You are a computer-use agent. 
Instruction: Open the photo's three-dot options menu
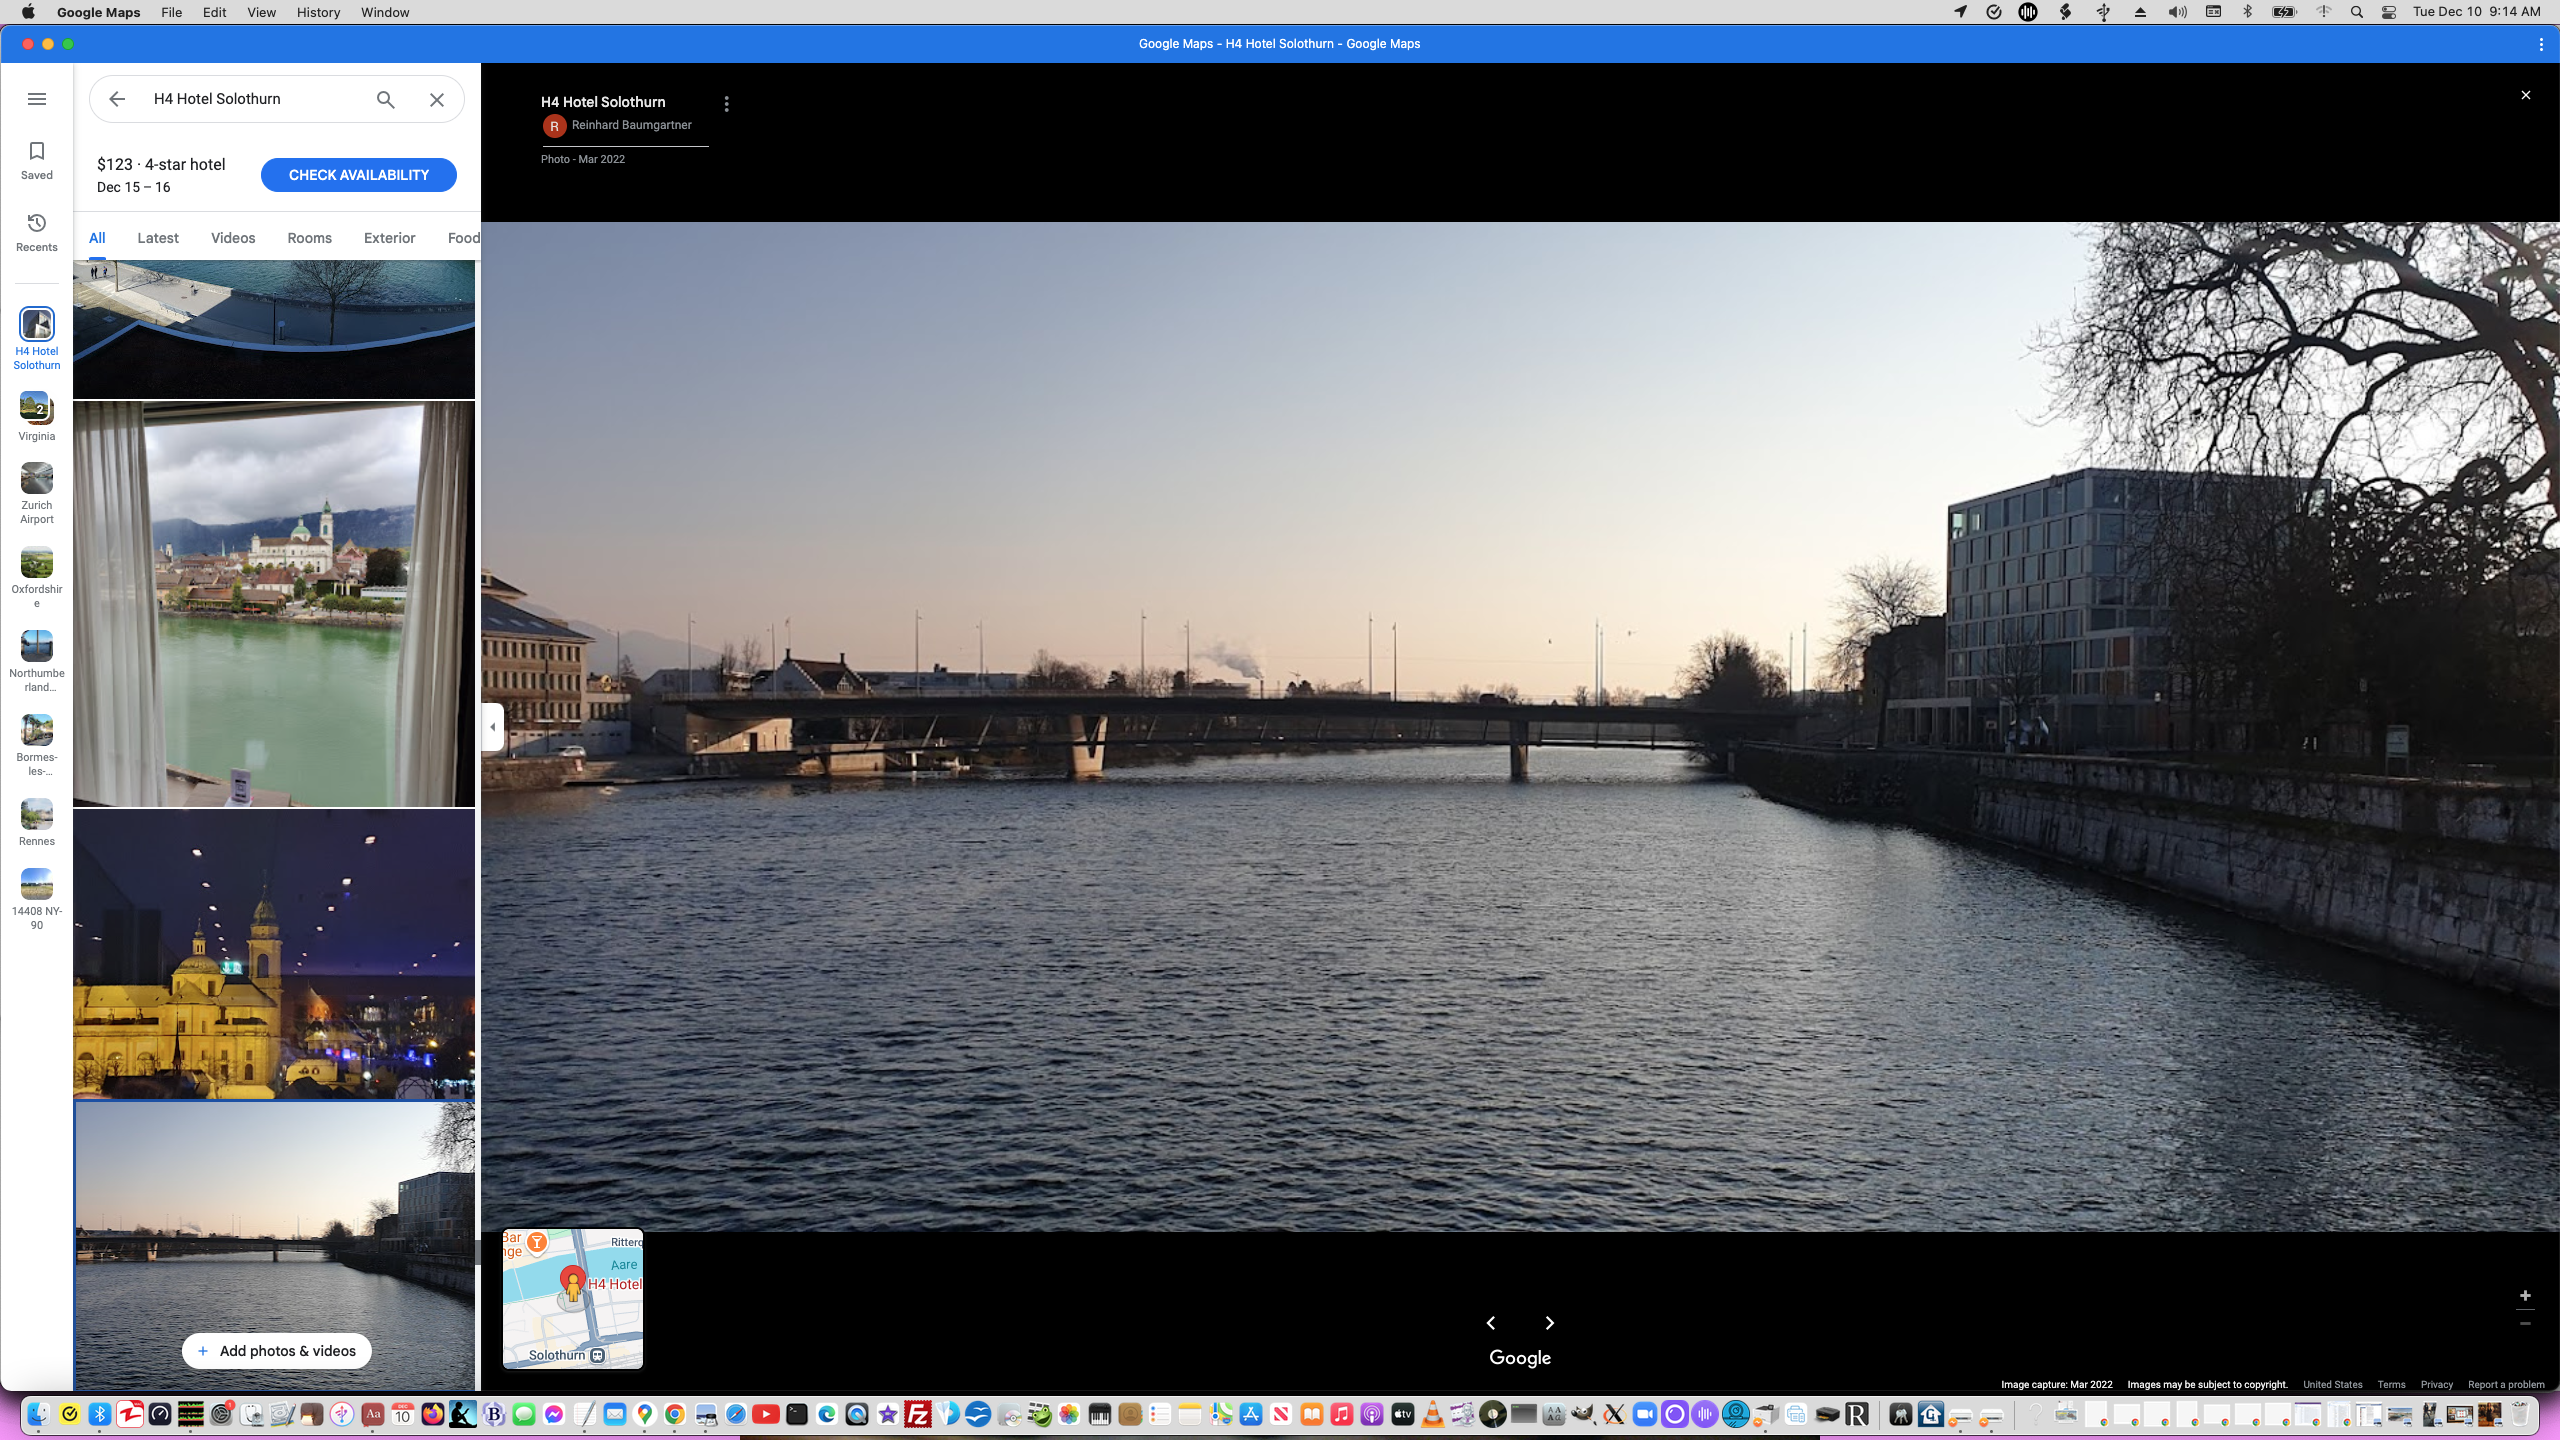727,104
